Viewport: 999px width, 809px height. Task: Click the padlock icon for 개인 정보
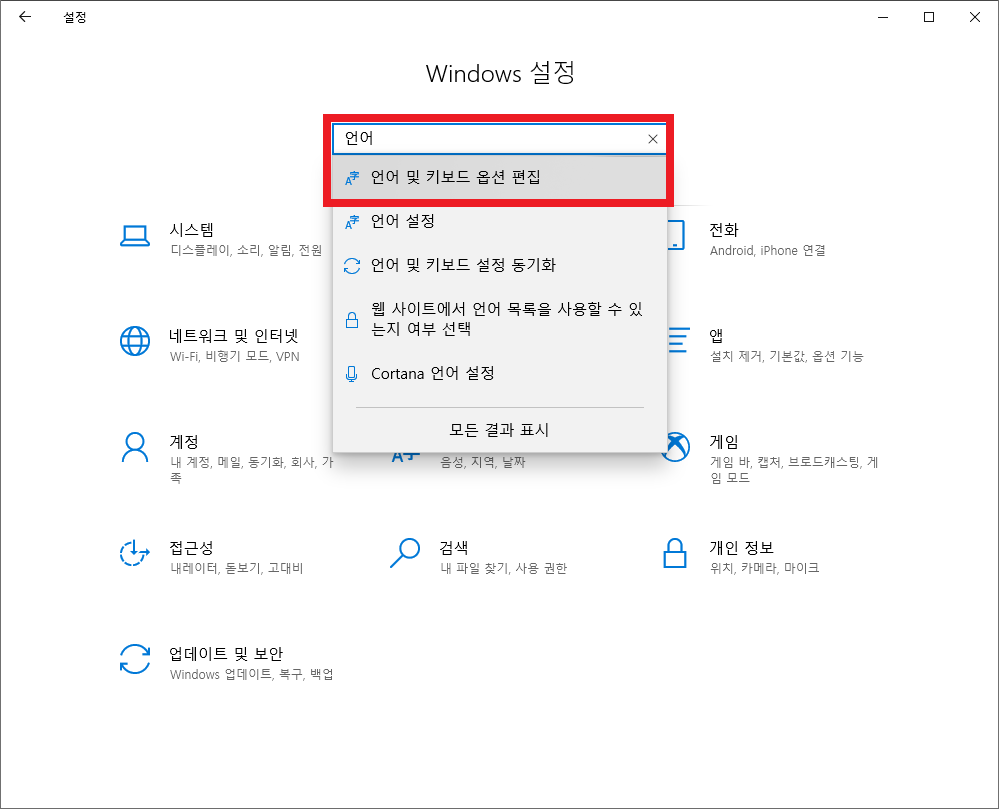(675, 553)
